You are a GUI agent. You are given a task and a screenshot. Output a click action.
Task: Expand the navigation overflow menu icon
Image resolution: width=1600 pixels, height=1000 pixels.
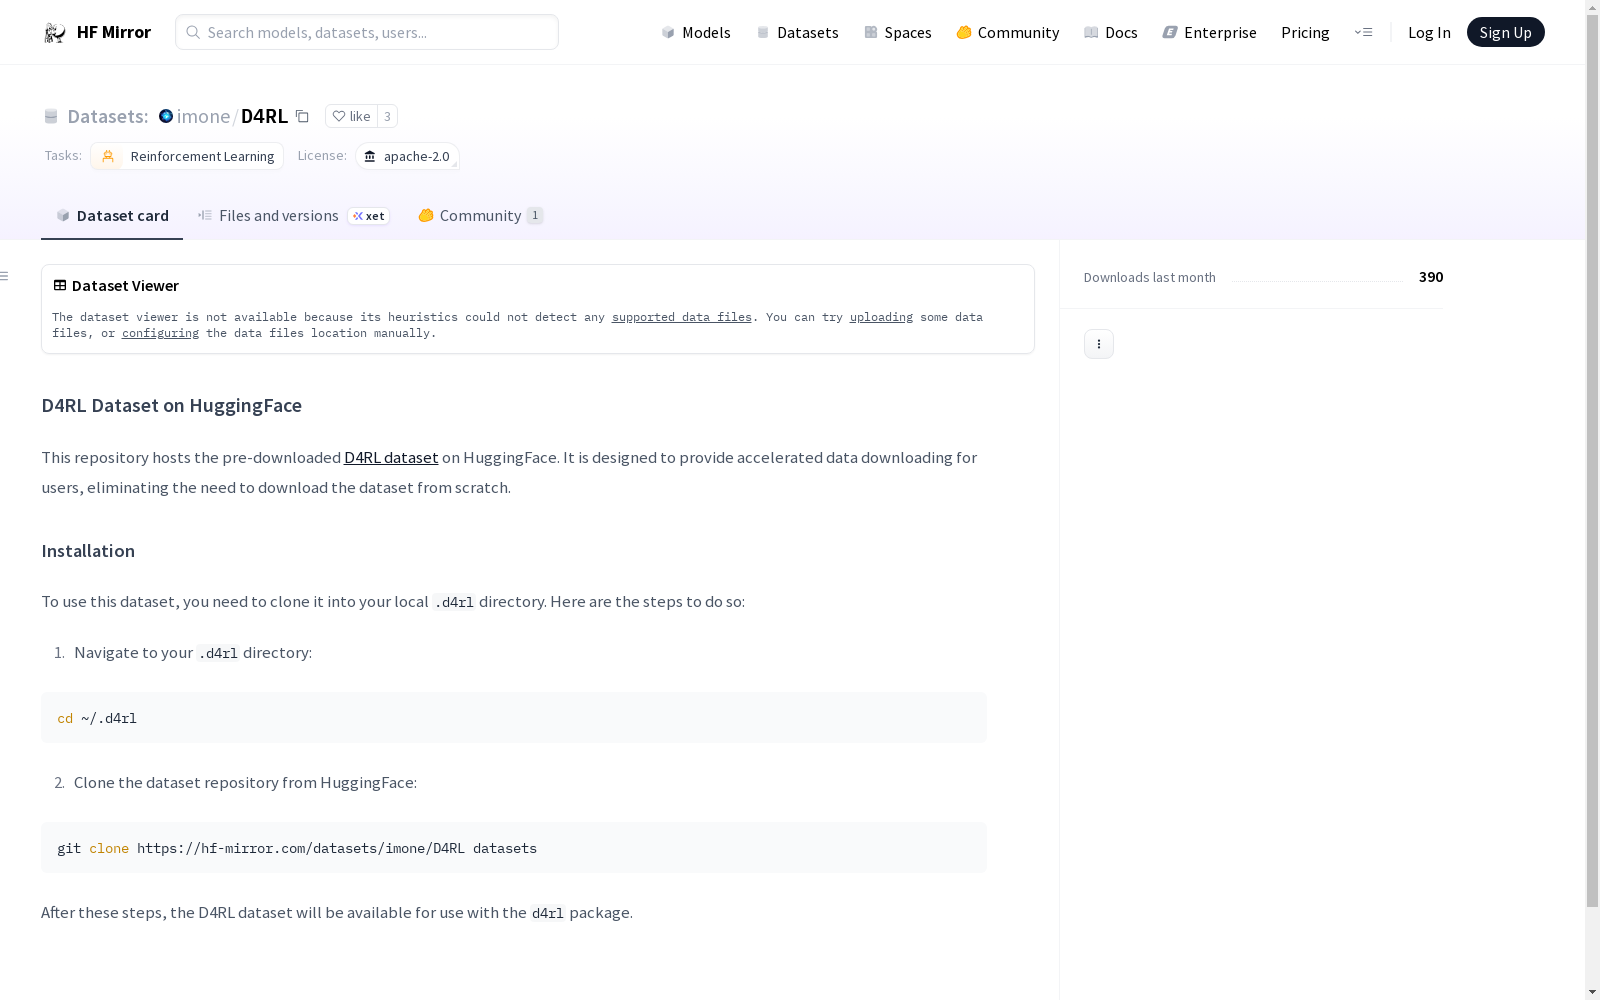coord(1363,32)
